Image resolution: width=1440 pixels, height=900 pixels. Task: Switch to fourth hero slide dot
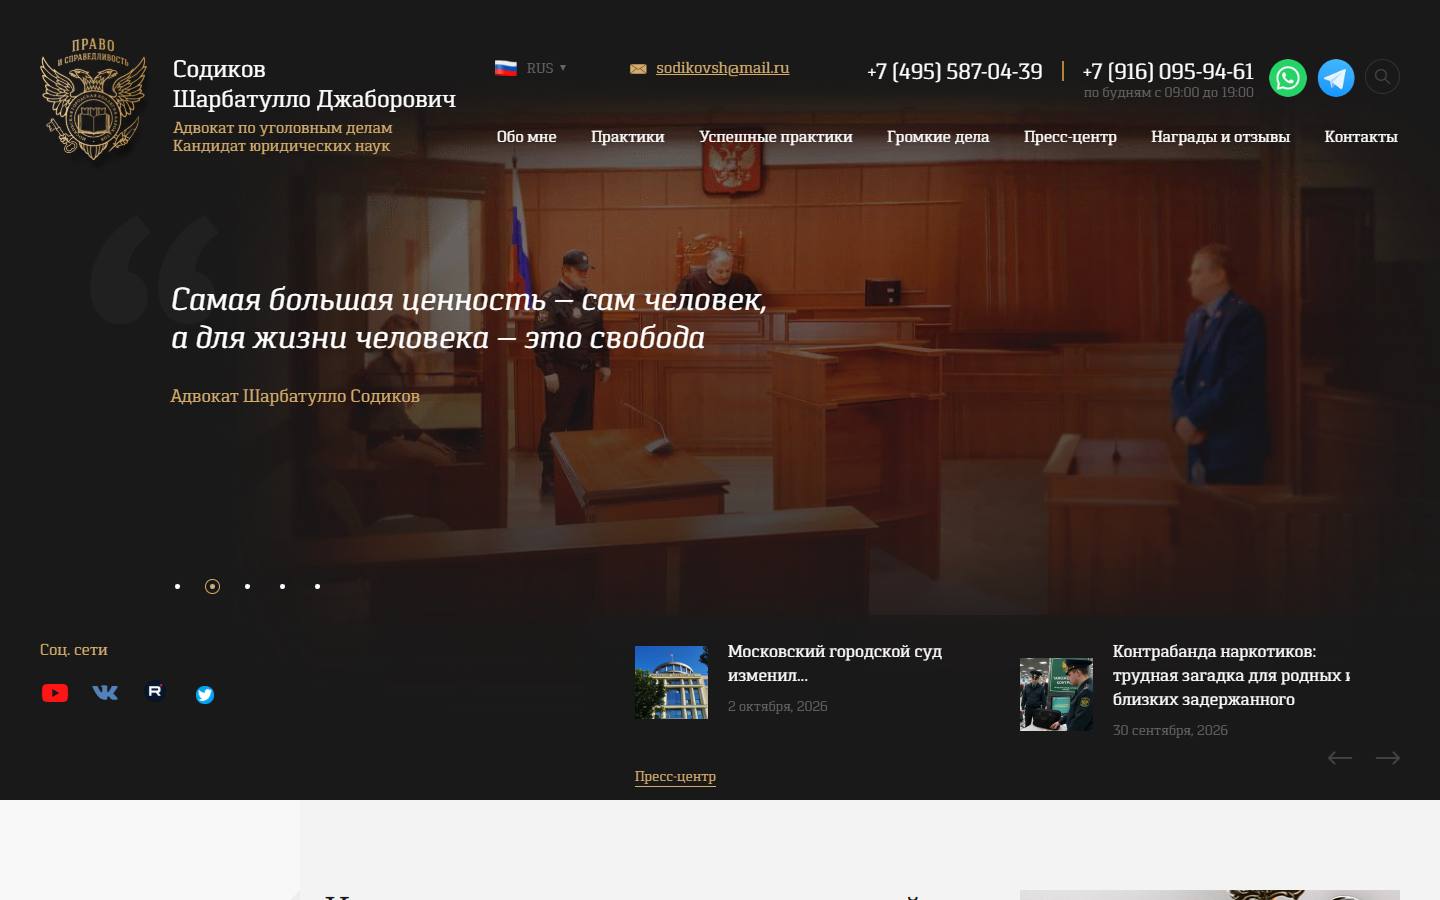click(x=282, y=586)
